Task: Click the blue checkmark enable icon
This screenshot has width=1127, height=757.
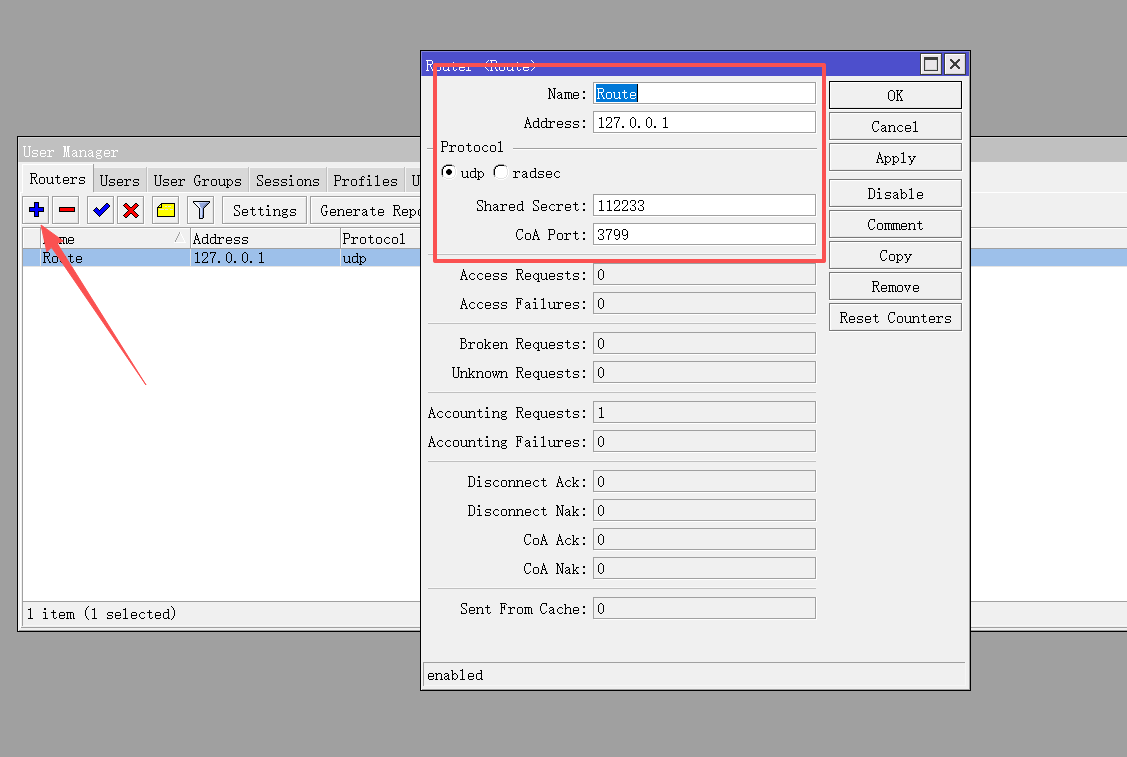Action: click(101, 210)
